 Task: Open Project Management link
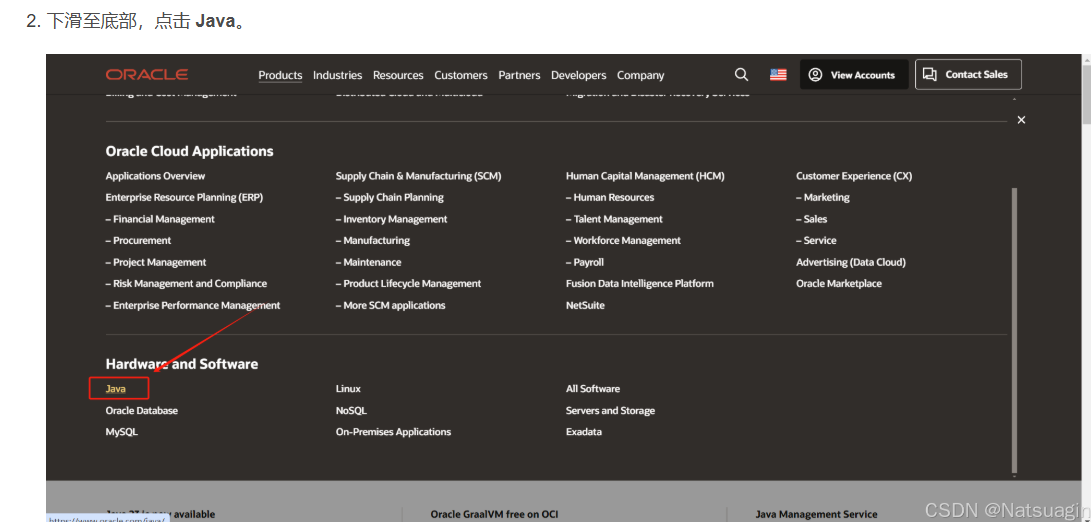156,262
